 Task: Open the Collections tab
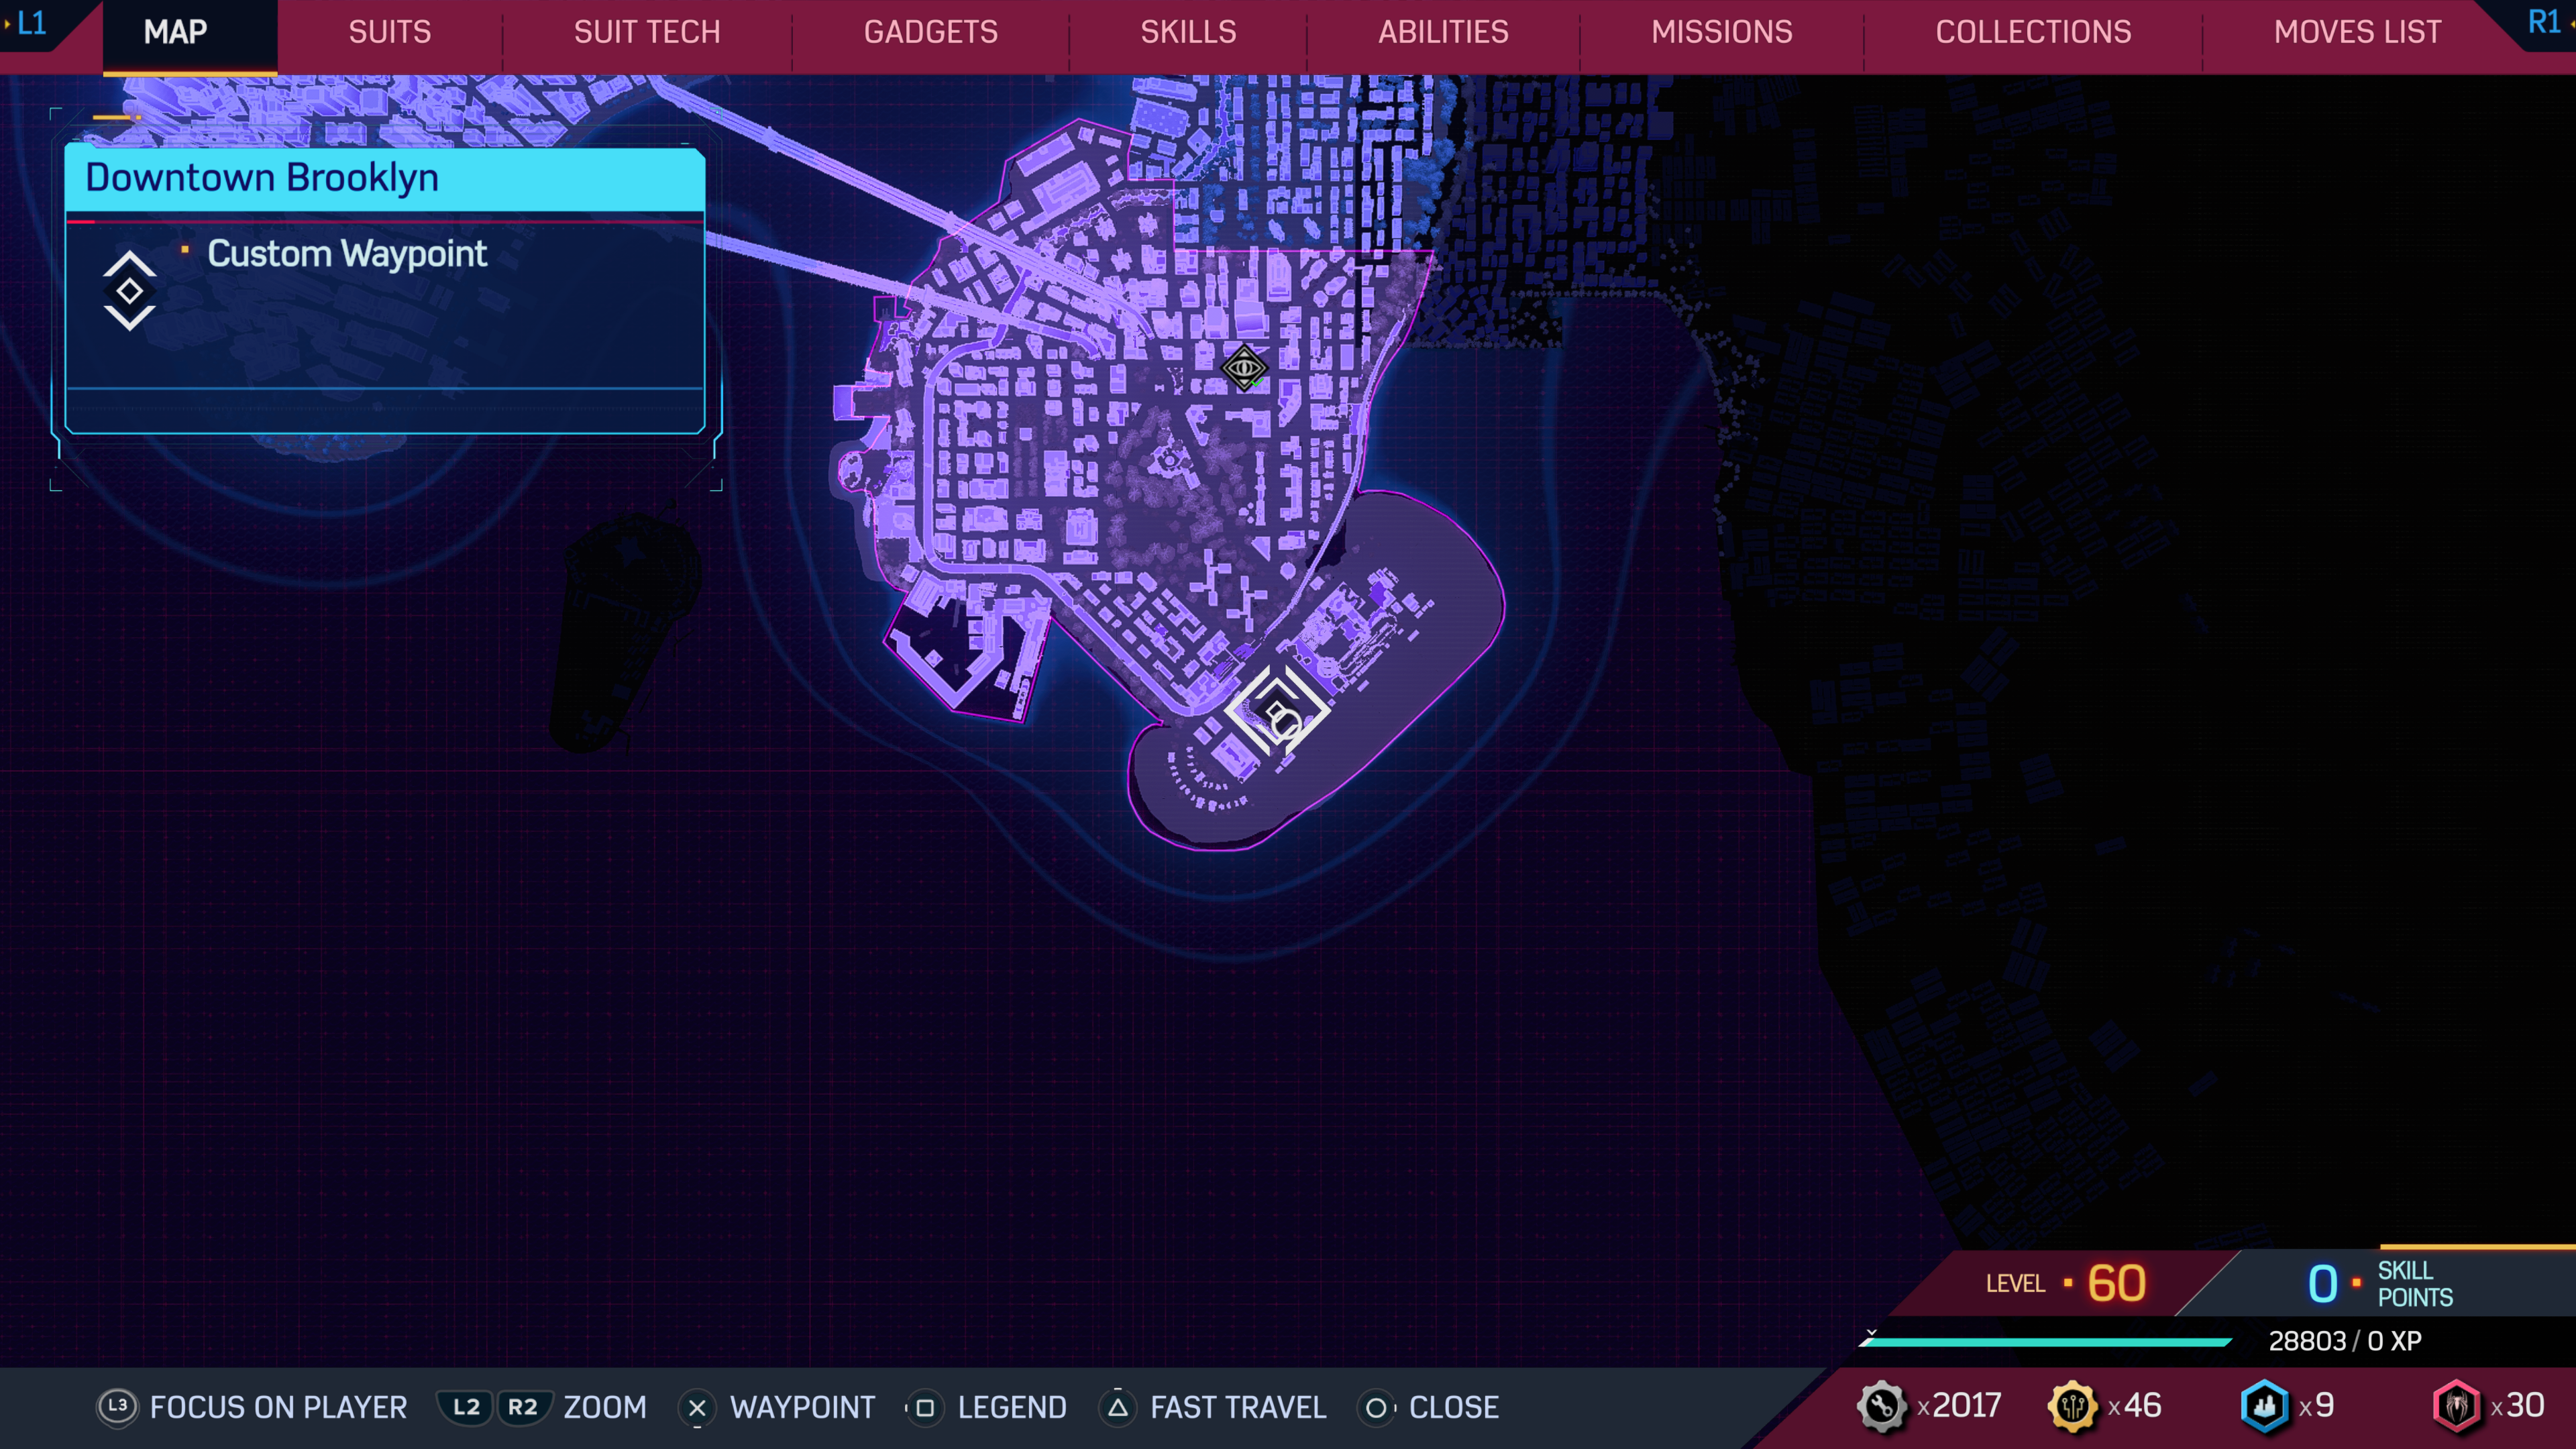[x=2033, y=32]
